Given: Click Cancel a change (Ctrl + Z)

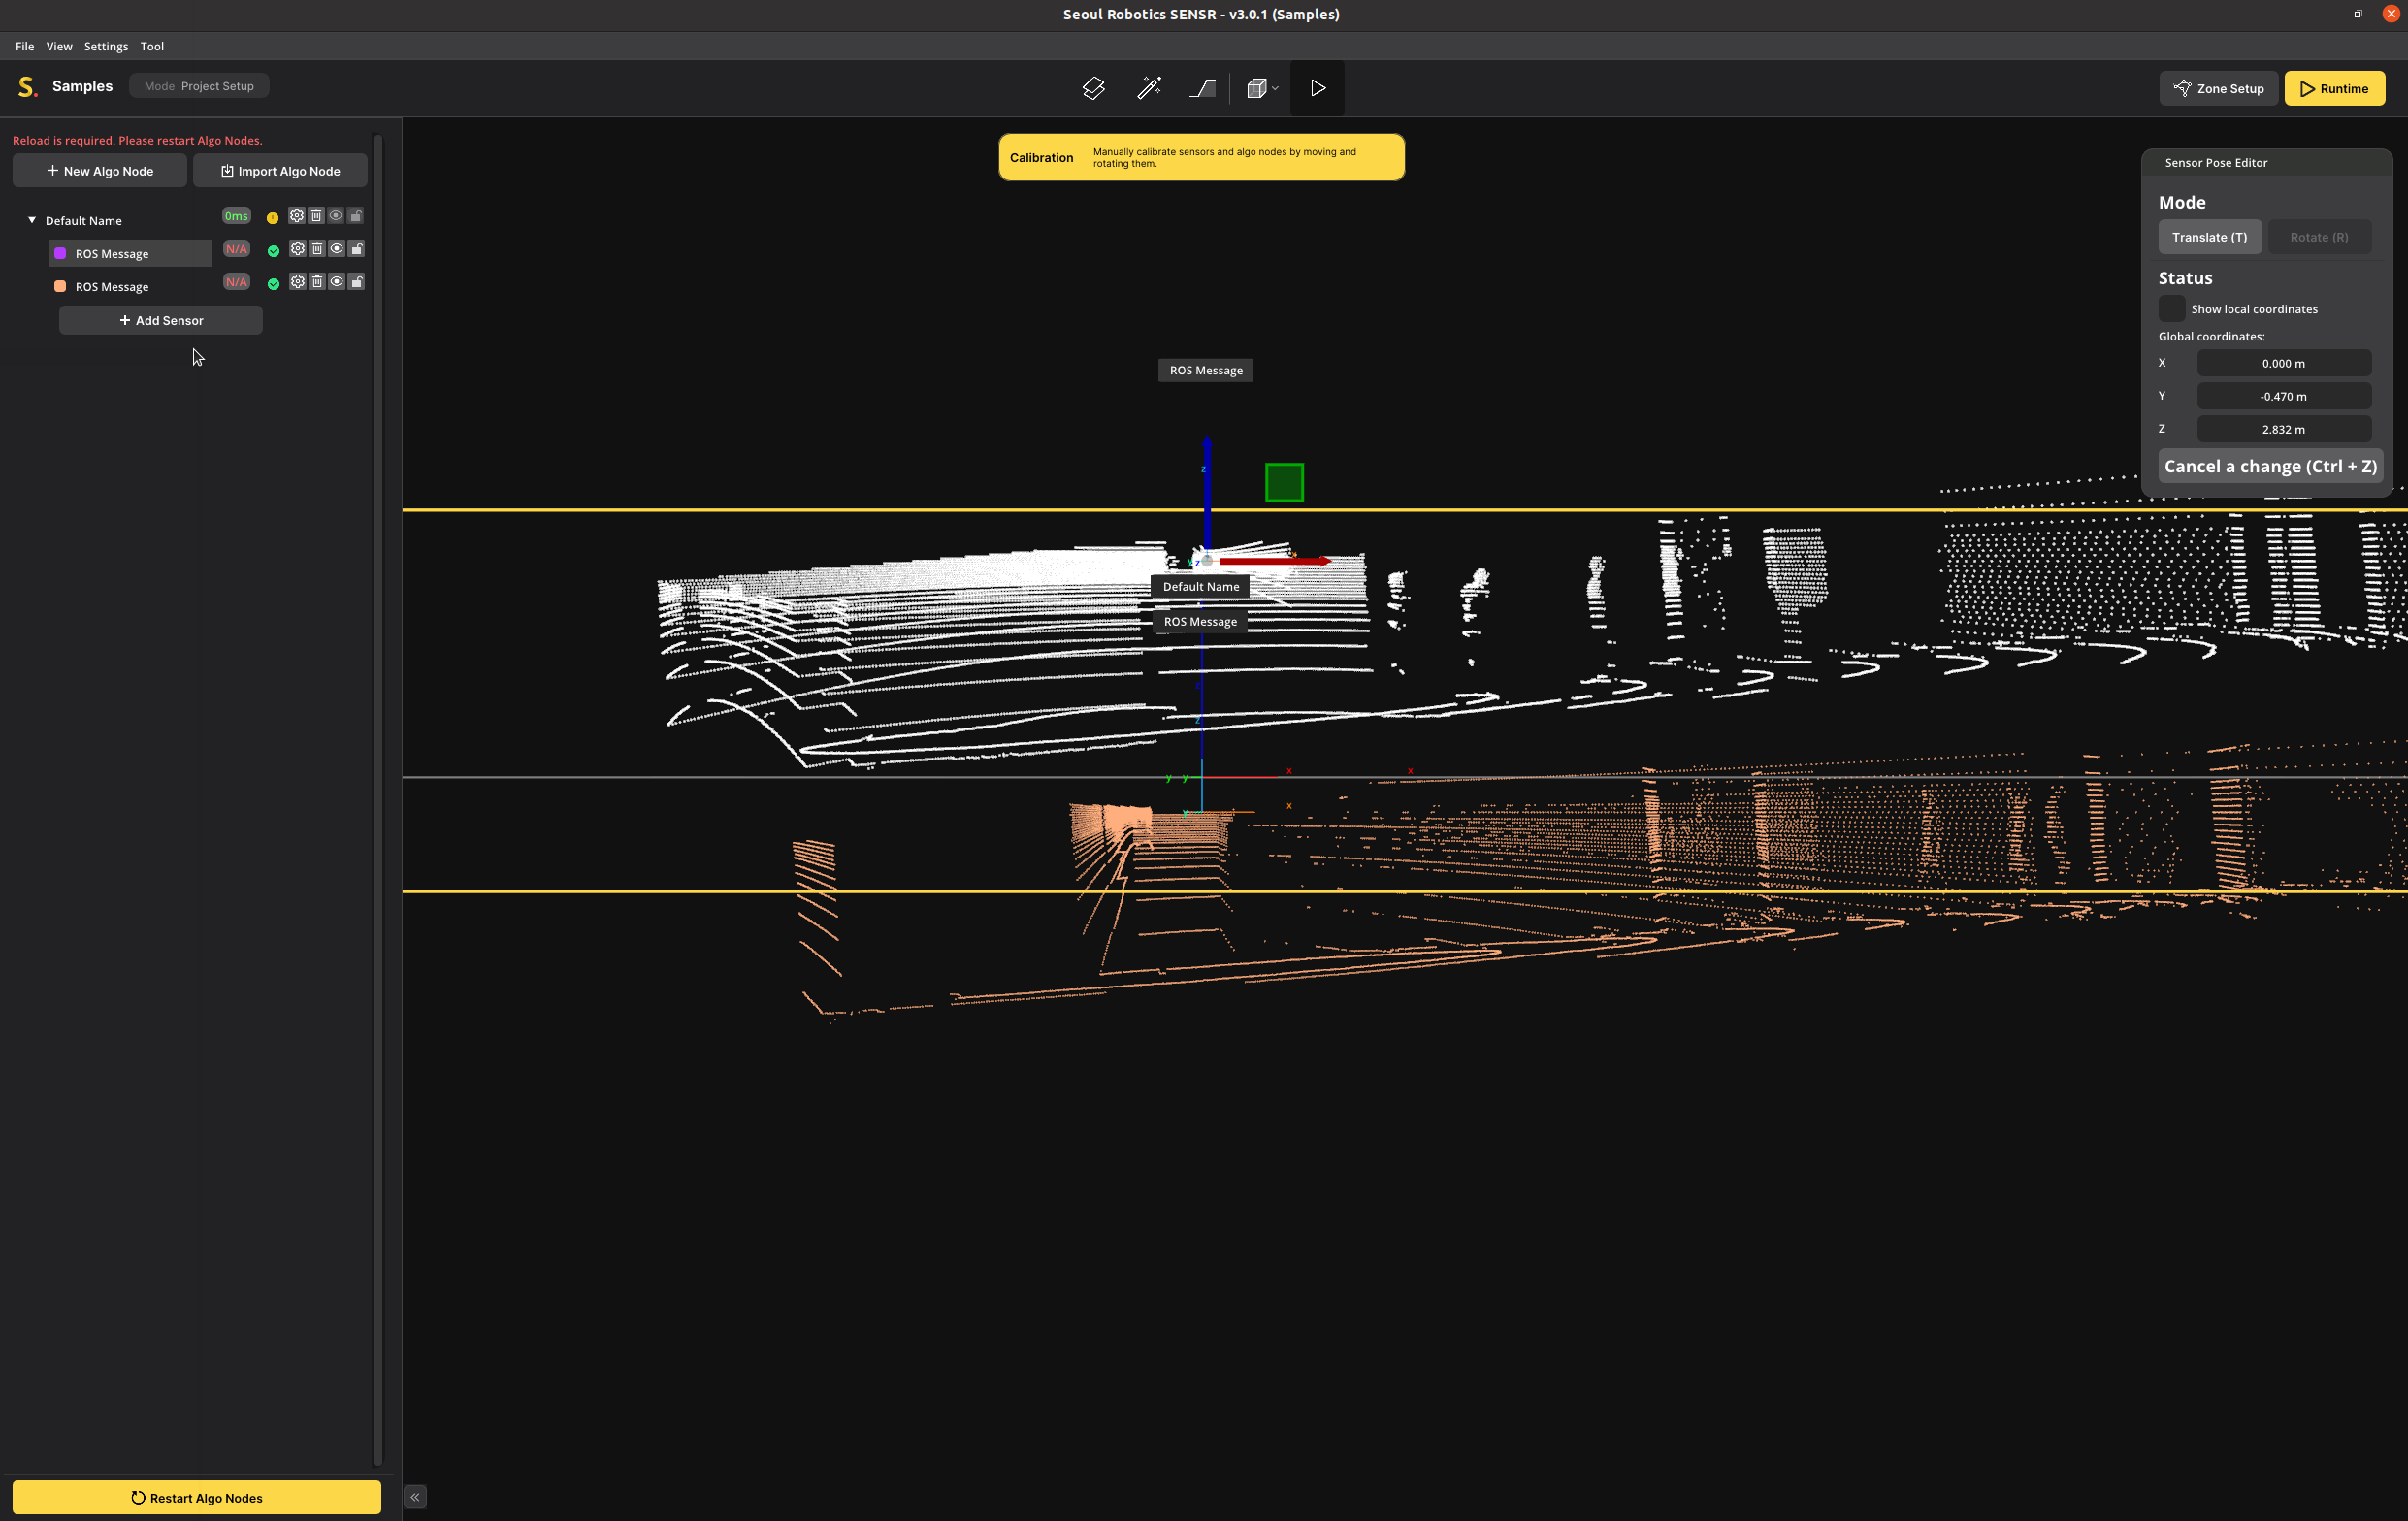Looking at the screenshot, I should tap(2270, 466).
